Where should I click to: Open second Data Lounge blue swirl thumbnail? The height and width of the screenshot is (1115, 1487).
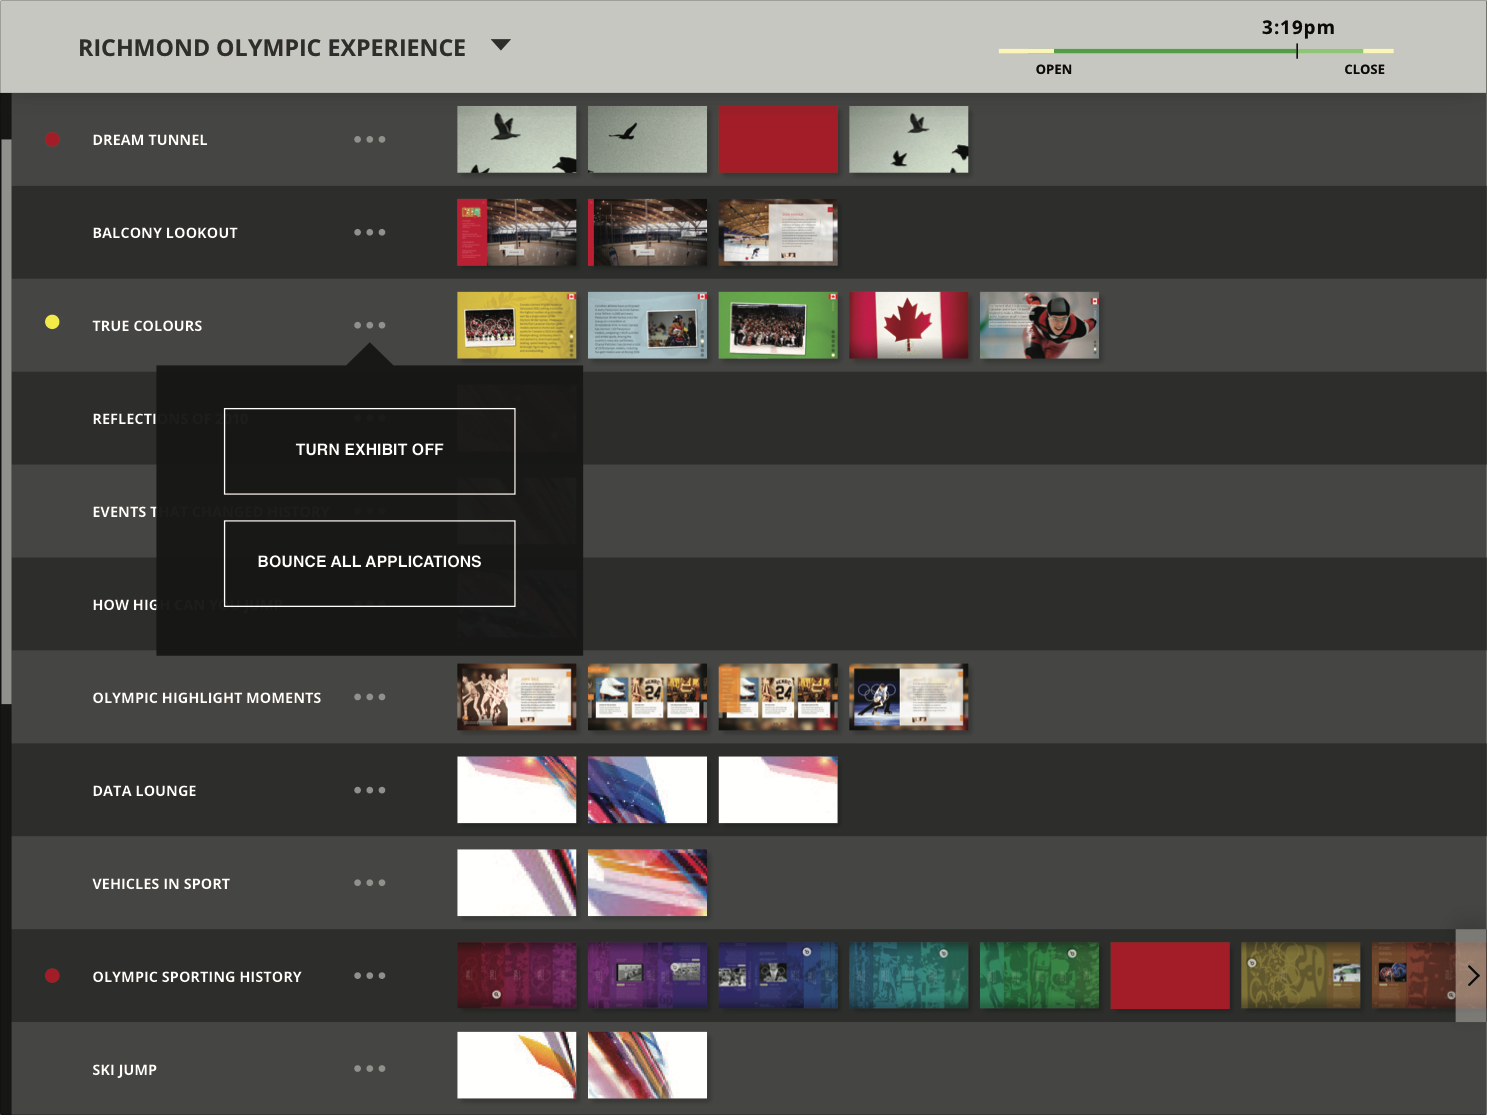tap(647, 790)
